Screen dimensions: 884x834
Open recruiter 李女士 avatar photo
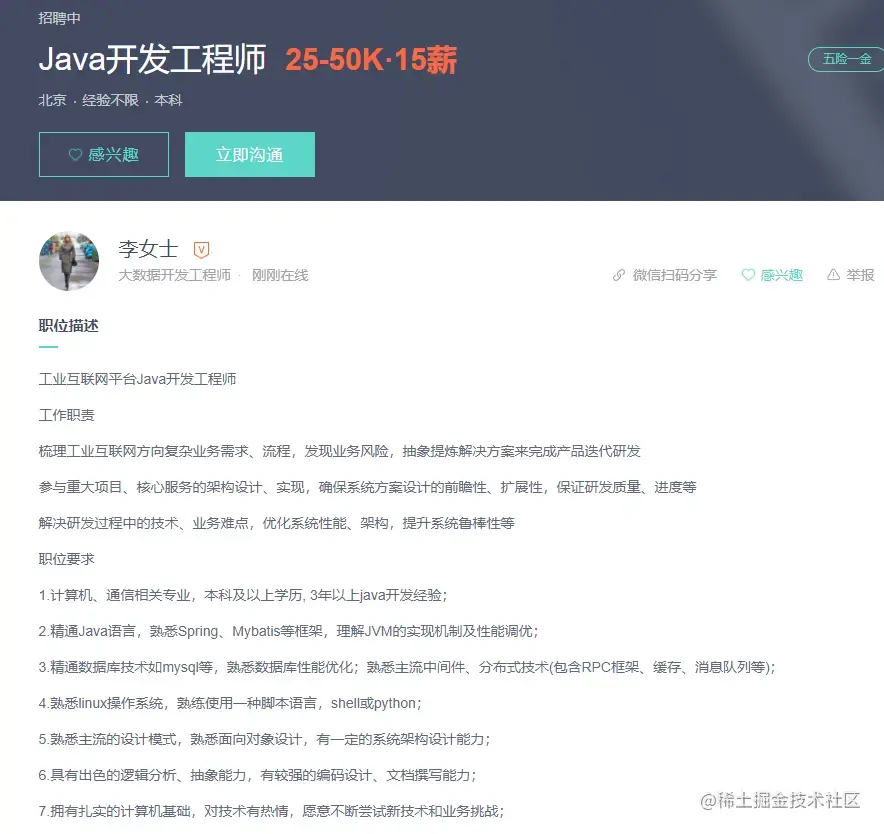coord(69,261)
